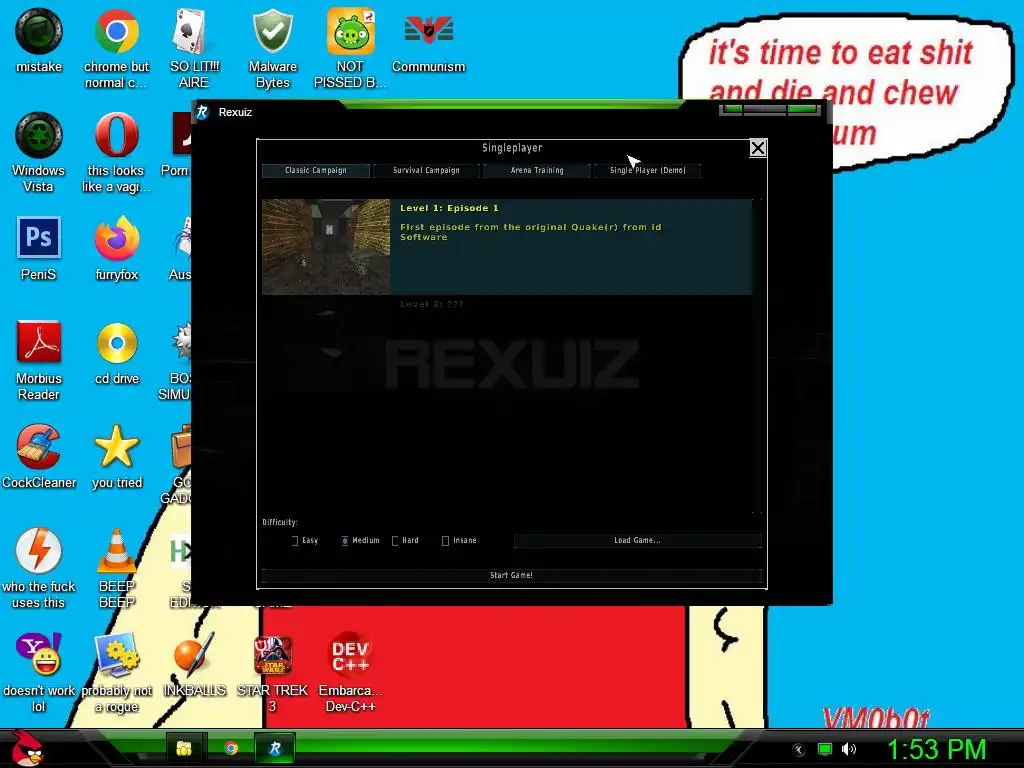Expand the hidden tray icons arrow
Screen dimensions: 1024x768
pyautogui.click(x=799, y=750)
